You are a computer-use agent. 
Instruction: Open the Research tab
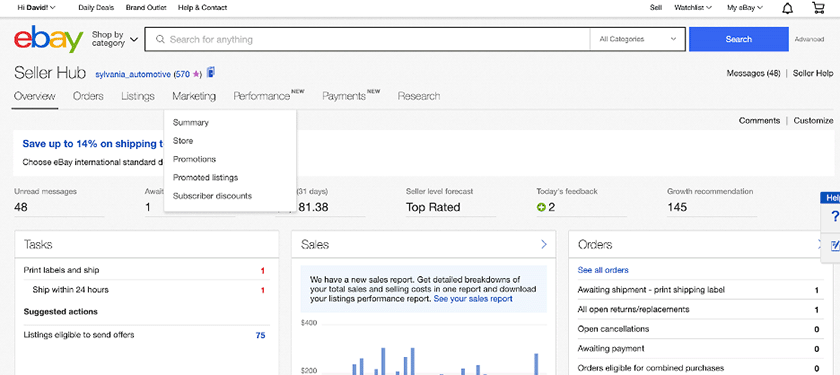(x=419, y=96)
